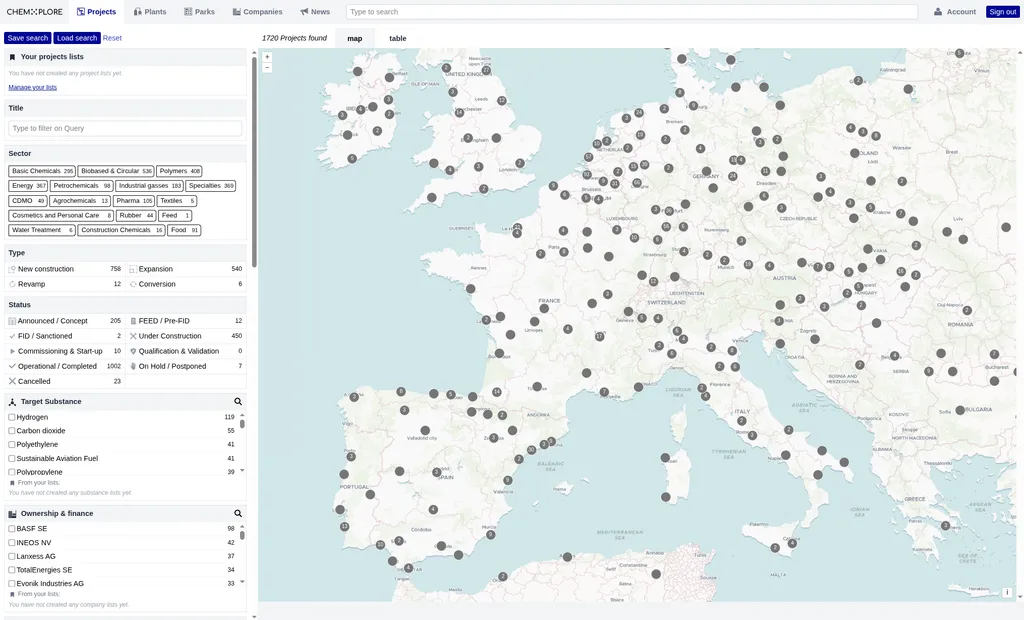This screenshot has width=1024, height=620.
Task: Open the Projects nav tab
Action: coord(96,12)
